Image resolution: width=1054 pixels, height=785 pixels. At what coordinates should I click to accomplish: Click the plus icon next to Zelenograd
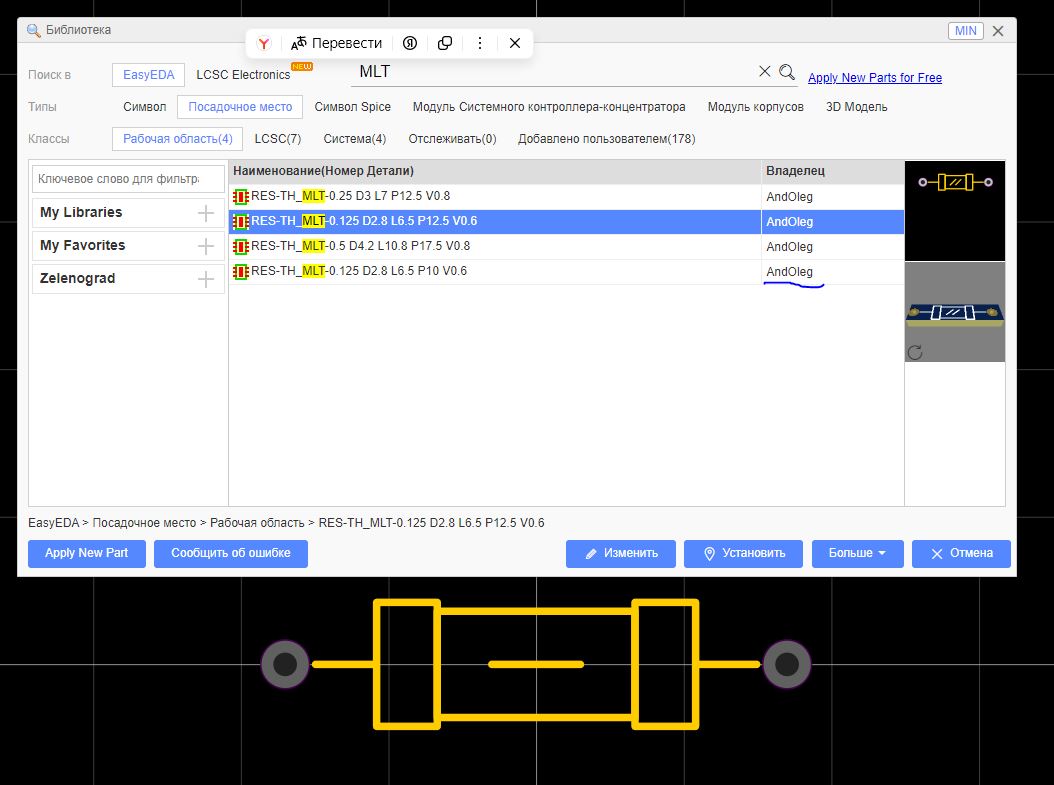pyautogui.click(x=206, y=279)
